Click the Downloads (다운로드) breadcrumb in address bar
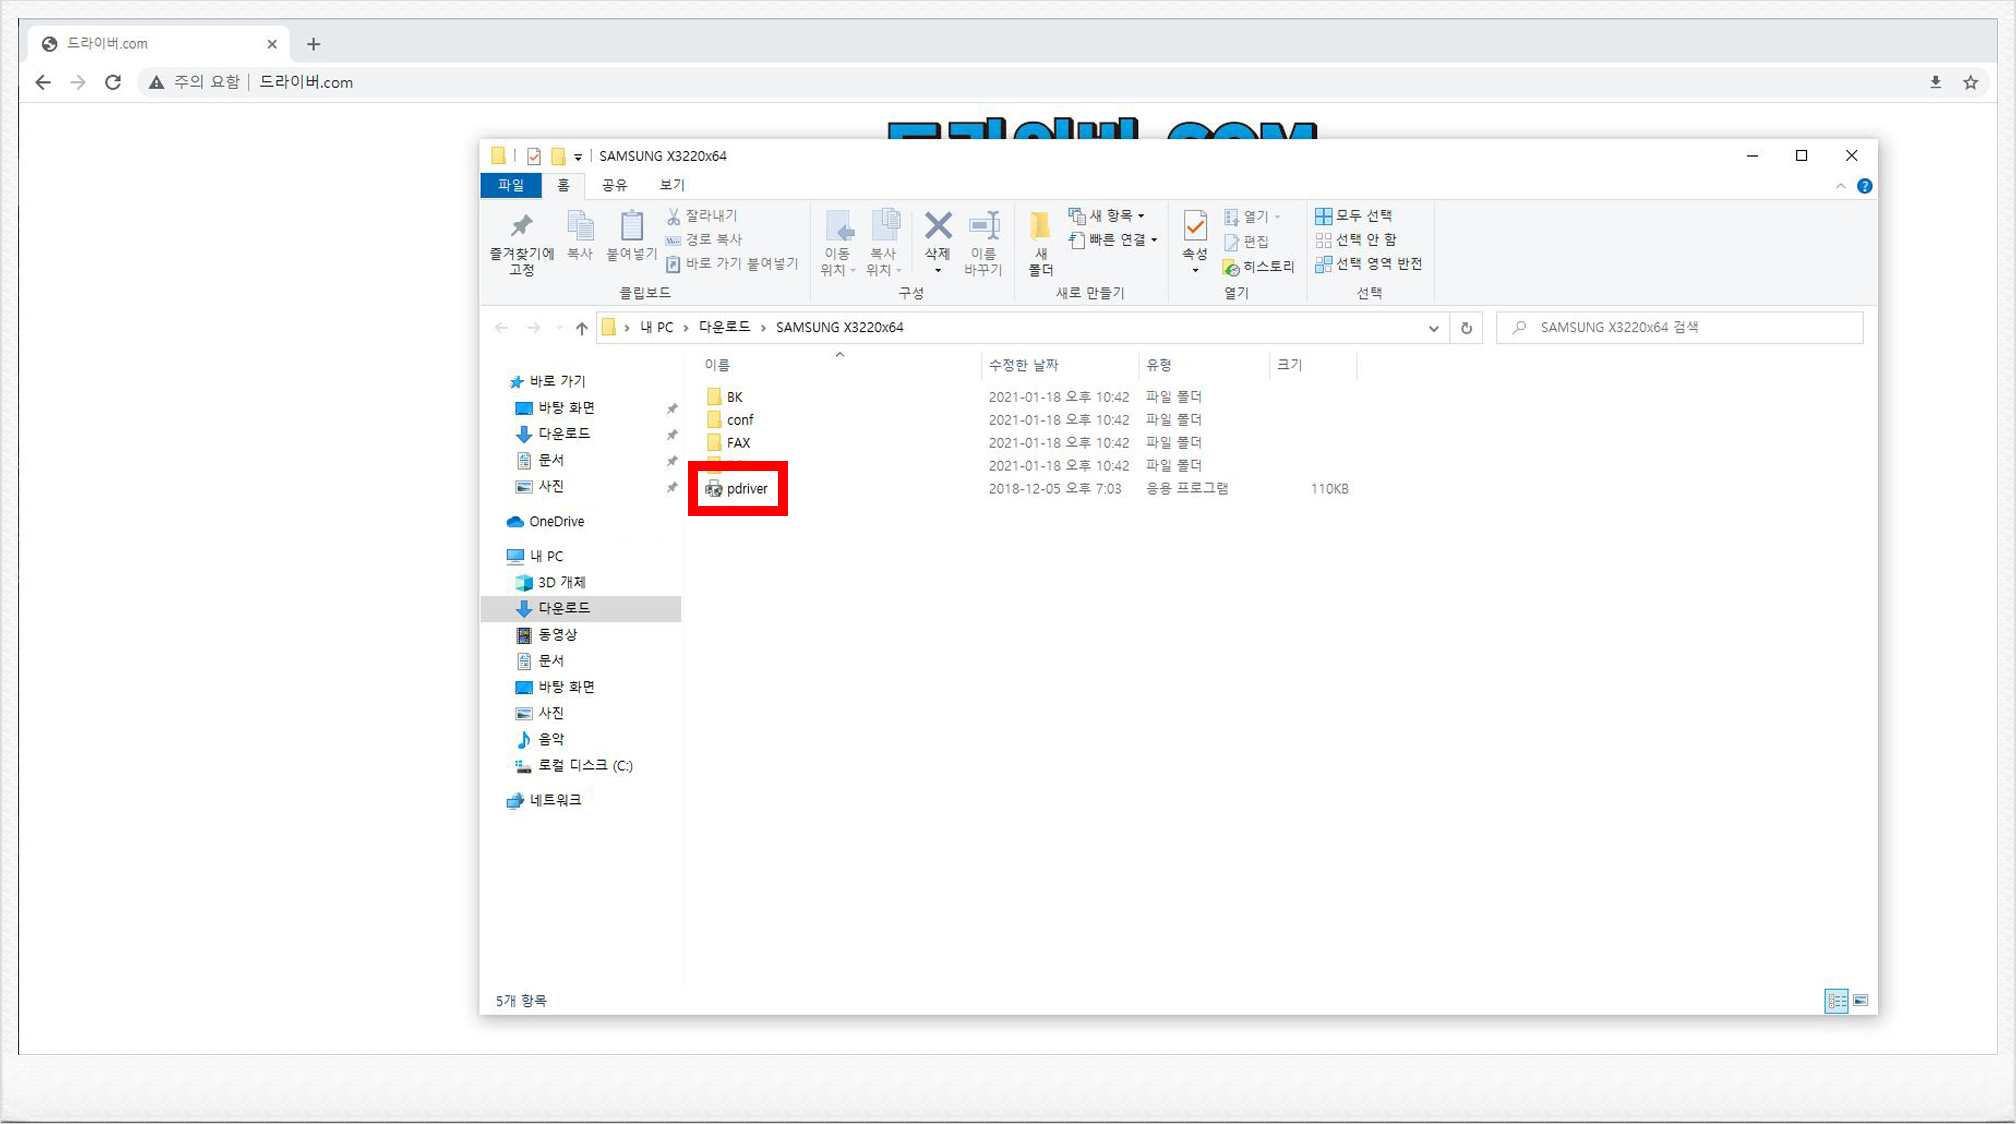Image resolution: width=2016 pixels, height=1124 pixels. click(724, 327)
